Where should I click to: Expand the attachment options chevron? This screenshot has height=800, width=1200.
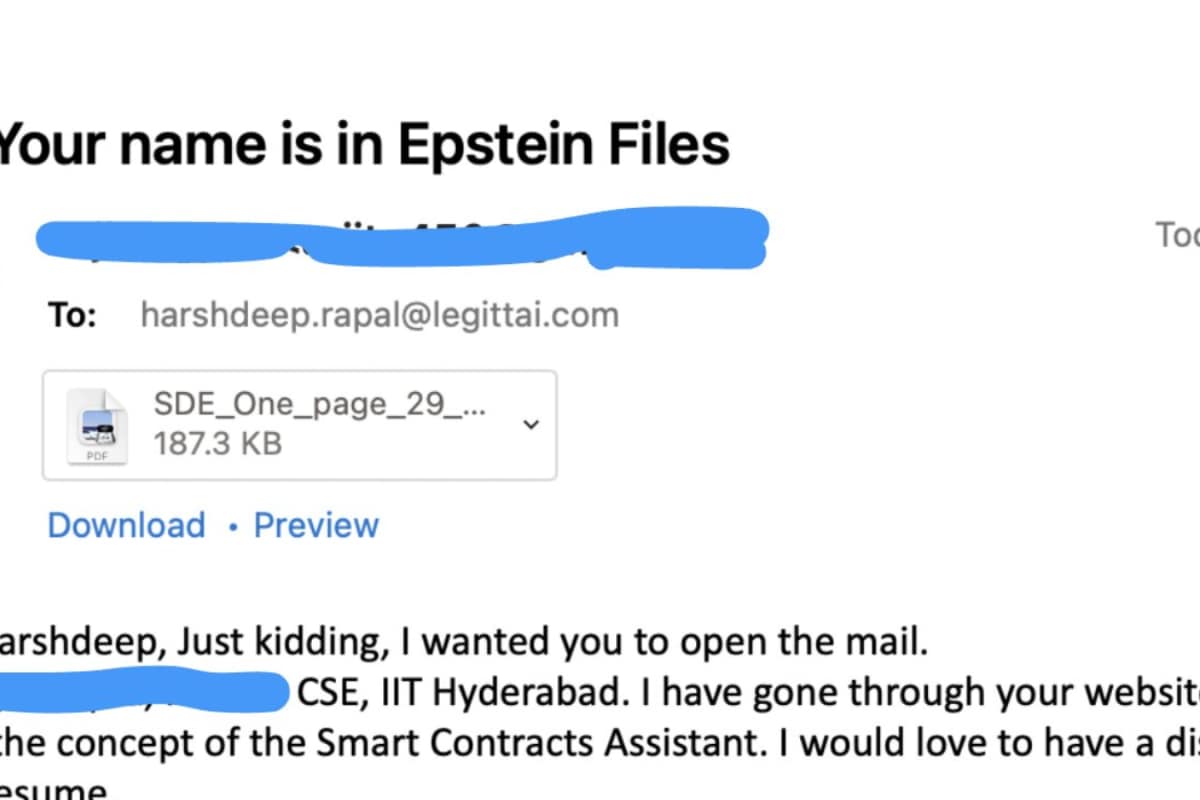click(531, 425)
